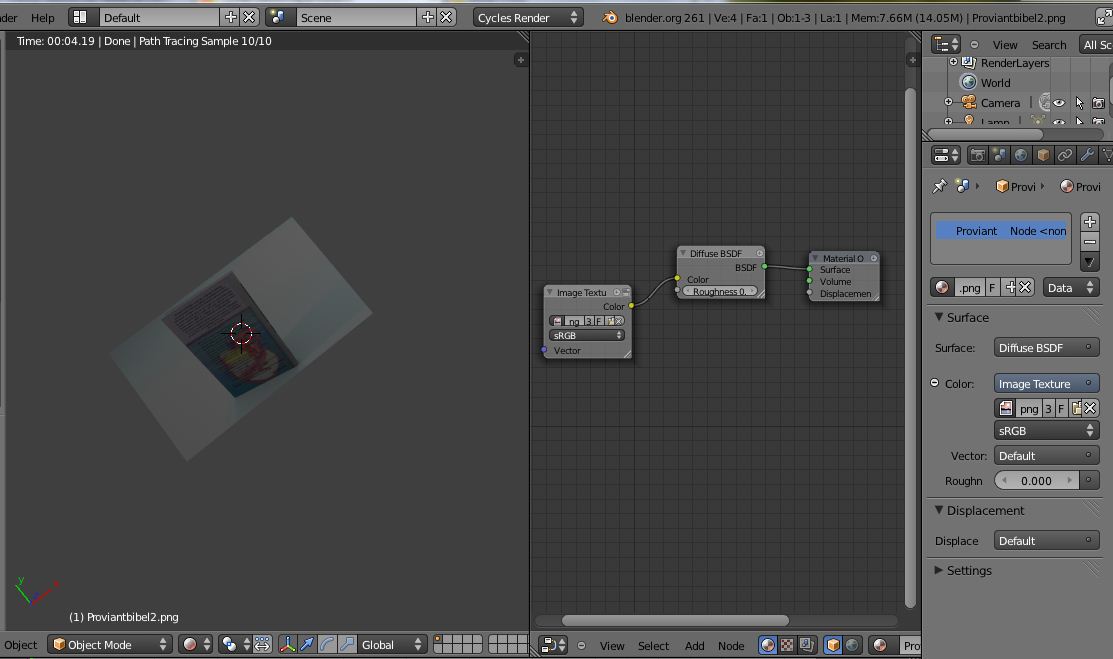This screenshot has height=659, width=1113.
Task: Open the Constraints chain-link tab
Action: pyautogui.click(x=1065, y=155)
